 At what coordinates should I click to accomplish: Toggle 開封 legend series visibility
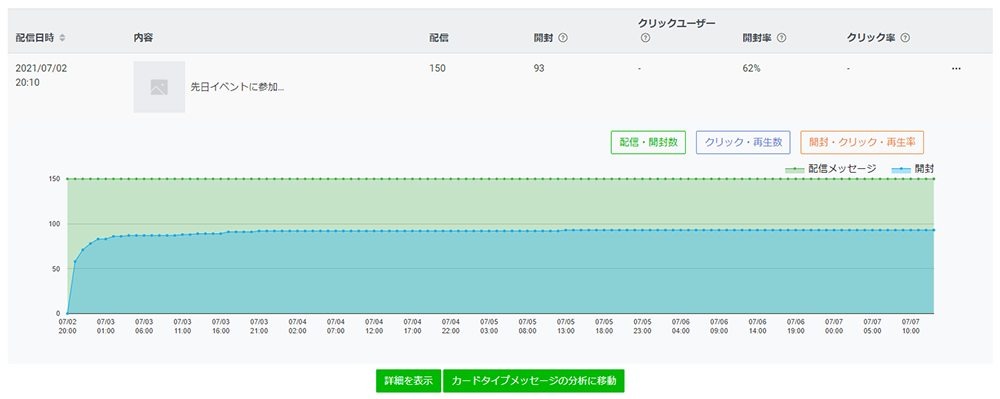913,170
